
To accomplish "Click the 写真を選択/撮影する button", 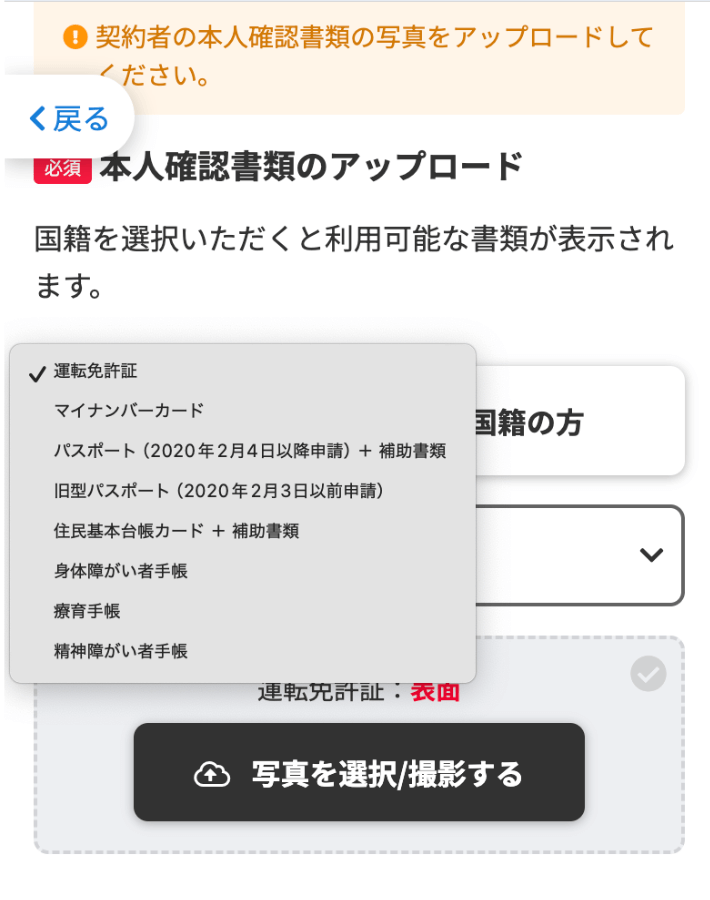I will coord(357,774).
